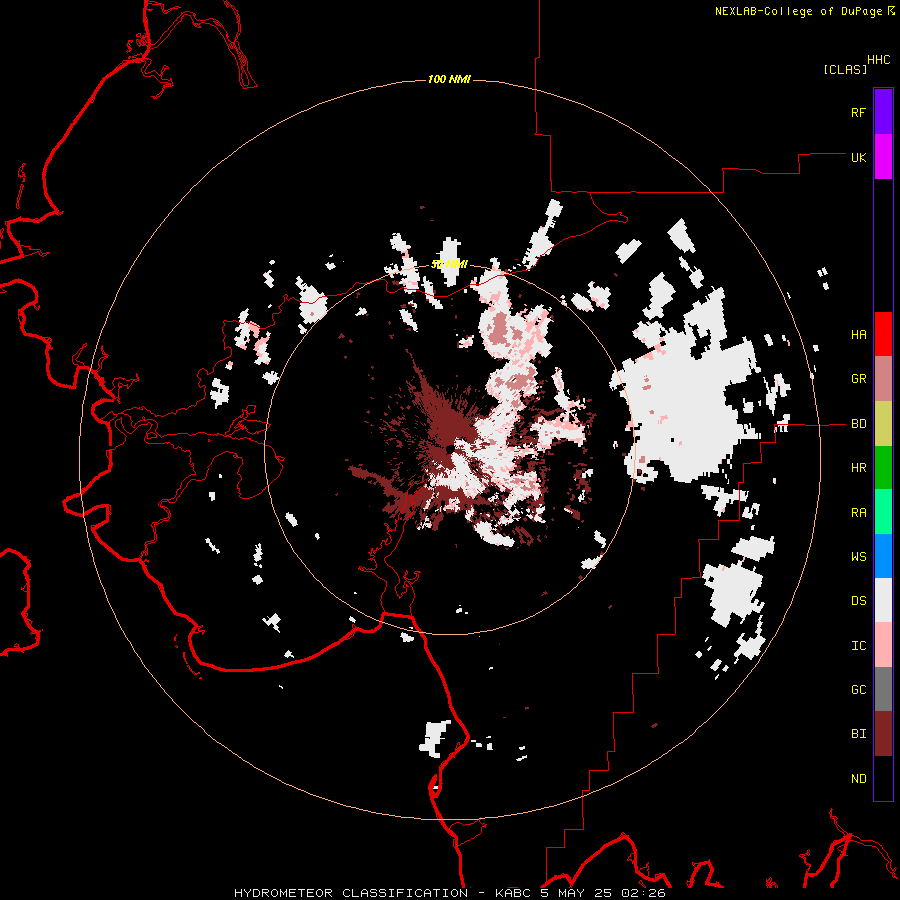Click the DS legend label
Viewport: 900px width, 900px height.
click(x=858, y=601)
